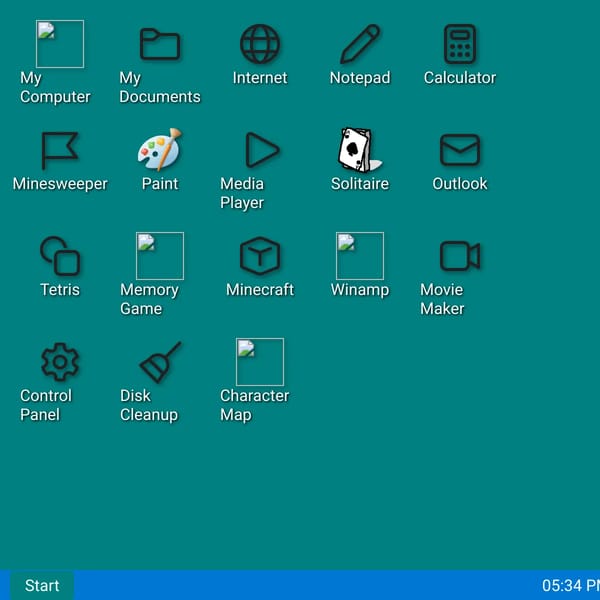Image resolution: width=600 pixels, height=600 pixels.
Task: Start Minesweeper via the flag icon
Action: (60, 150)
